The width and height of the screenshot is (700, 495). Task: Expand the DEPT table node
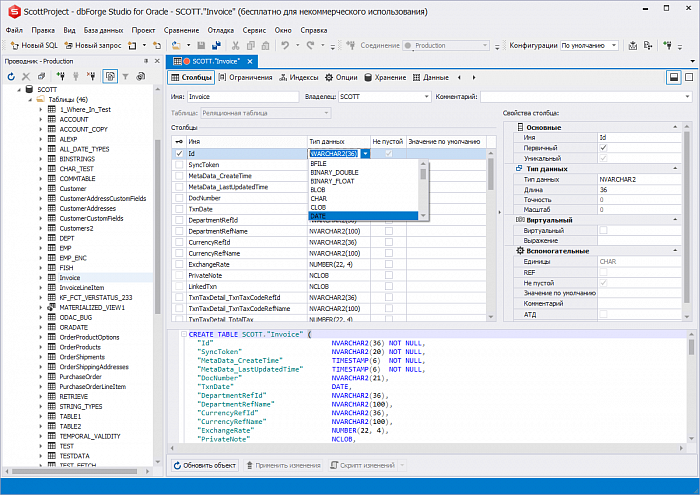(x=41, y=238)
